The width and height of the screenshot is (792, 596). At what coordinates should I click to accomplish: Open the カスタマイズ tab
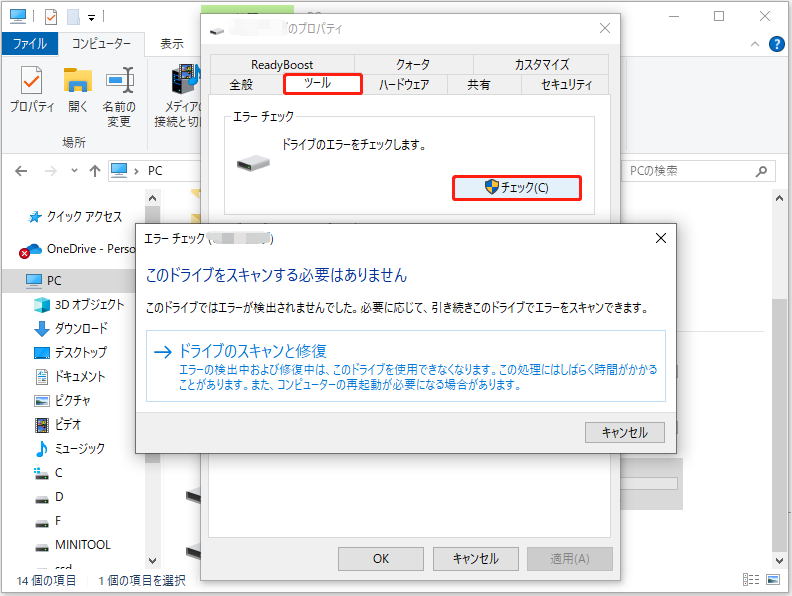541,65
